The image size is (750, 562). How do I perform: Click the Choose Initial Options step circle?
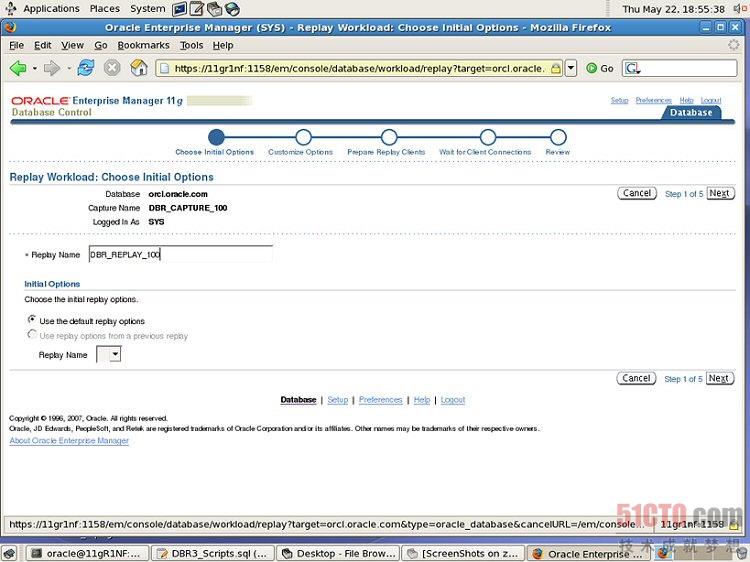pos(216,137)
